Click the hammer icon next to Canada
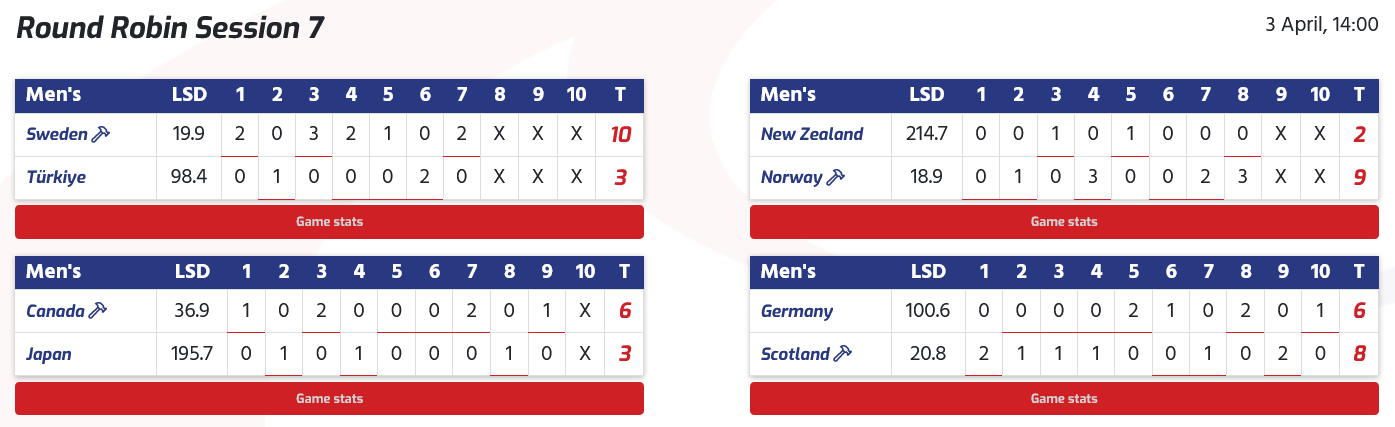The image size is (1395, 427). click(97, 311)
